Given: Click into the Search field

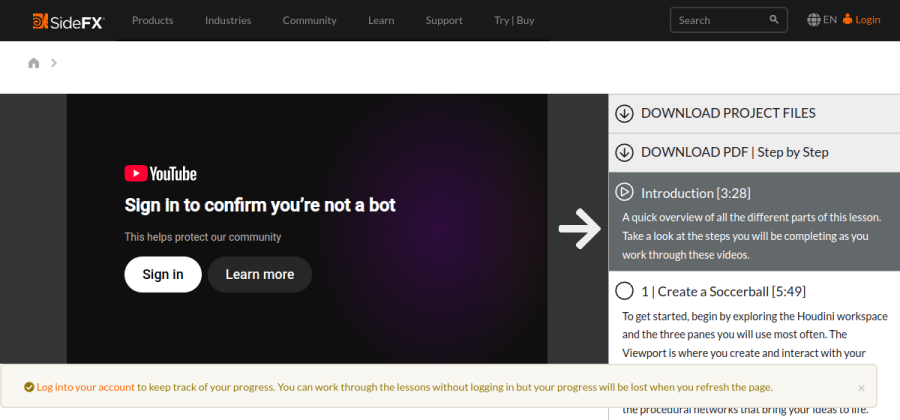Looking at the screenshot, I should click(x=729, y=20).
